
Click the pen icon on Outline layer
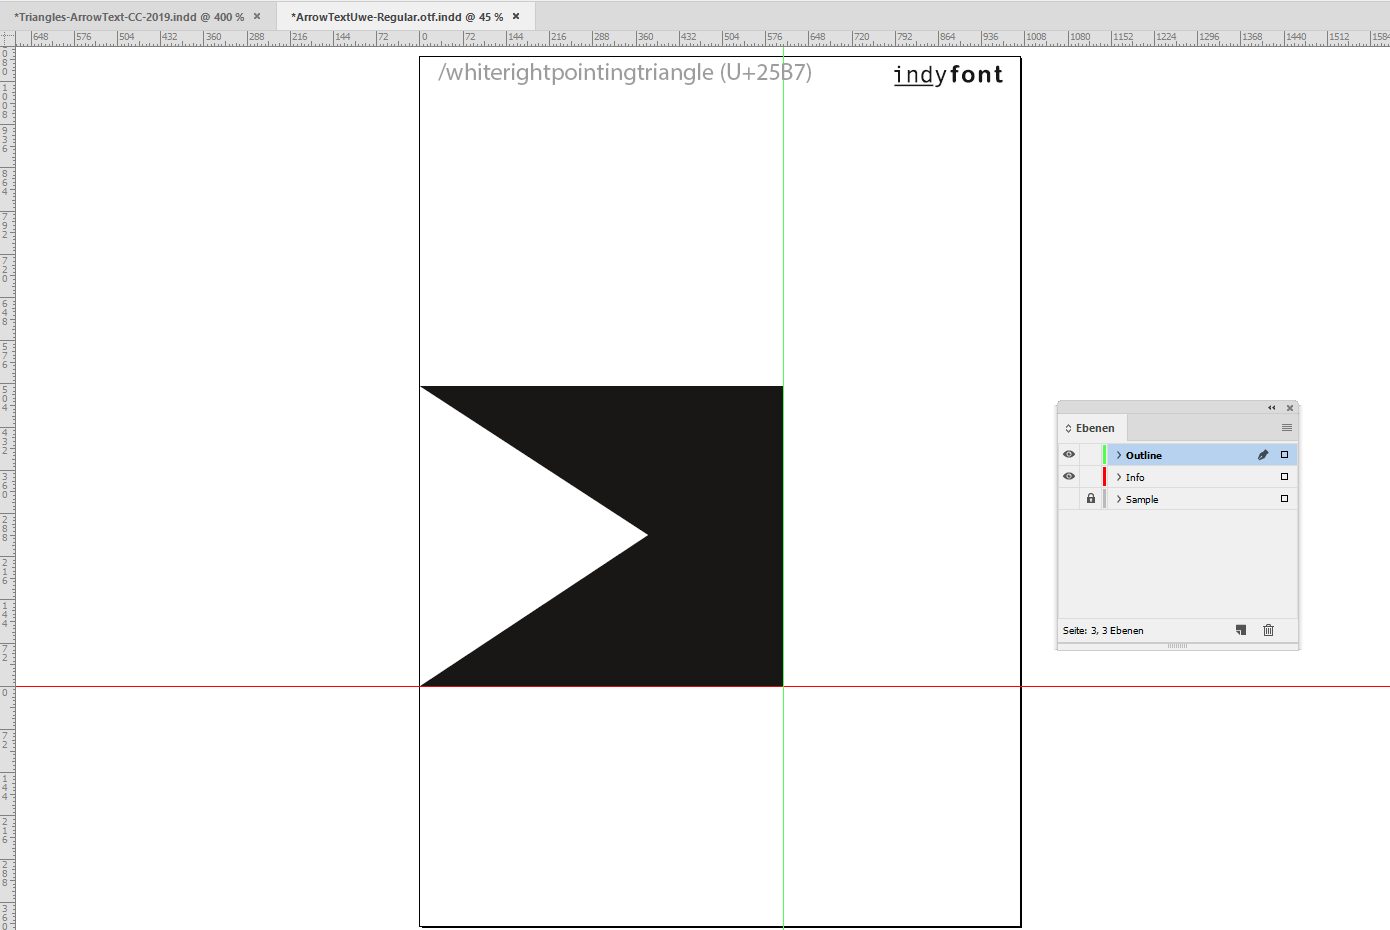[x=1263, y=455]
